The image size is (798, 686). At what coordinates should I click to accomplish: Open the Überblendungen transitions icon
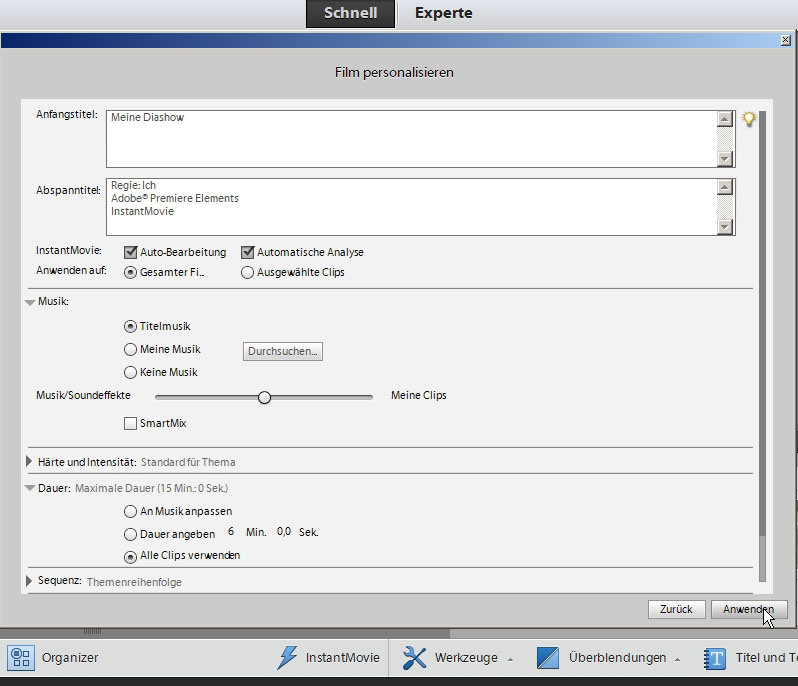(x=548, y=658)
